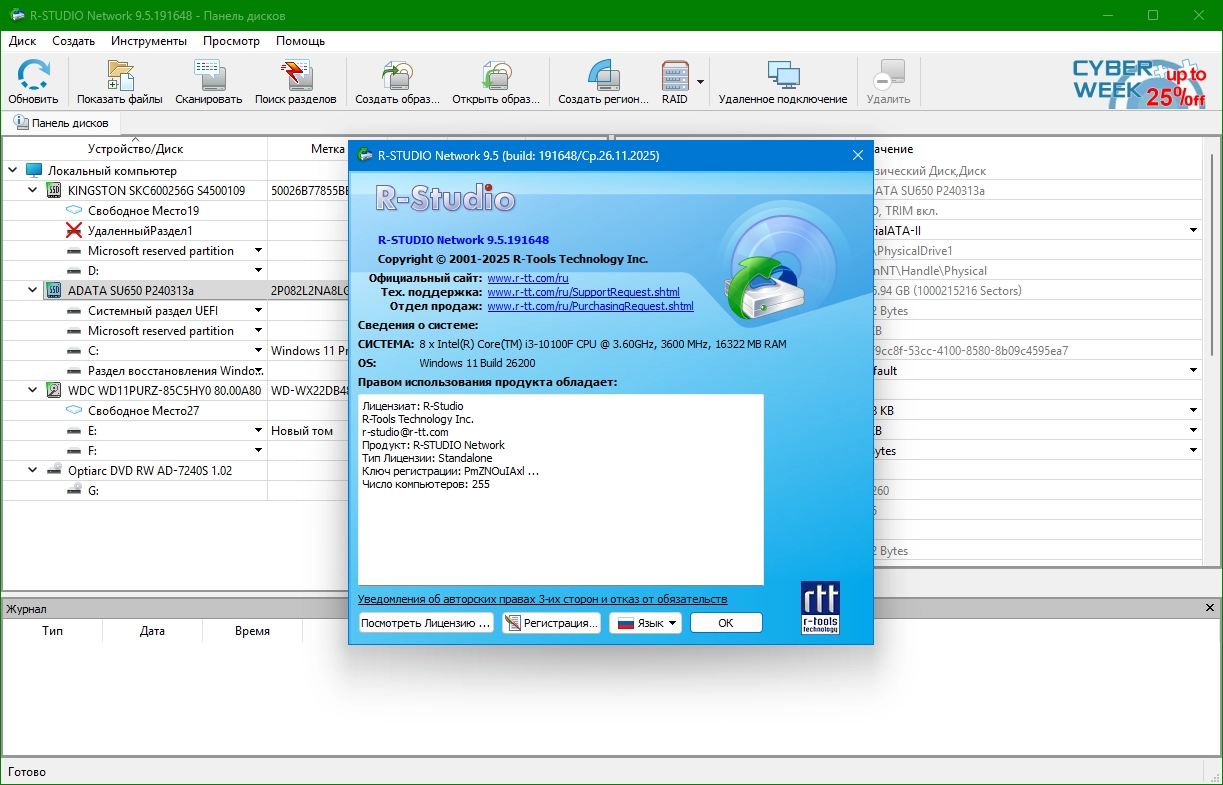Open the www.r-tt.com/ru official site link
Image resolution: width=1223 pixels, height=785 pixels.
coord(527,278)
